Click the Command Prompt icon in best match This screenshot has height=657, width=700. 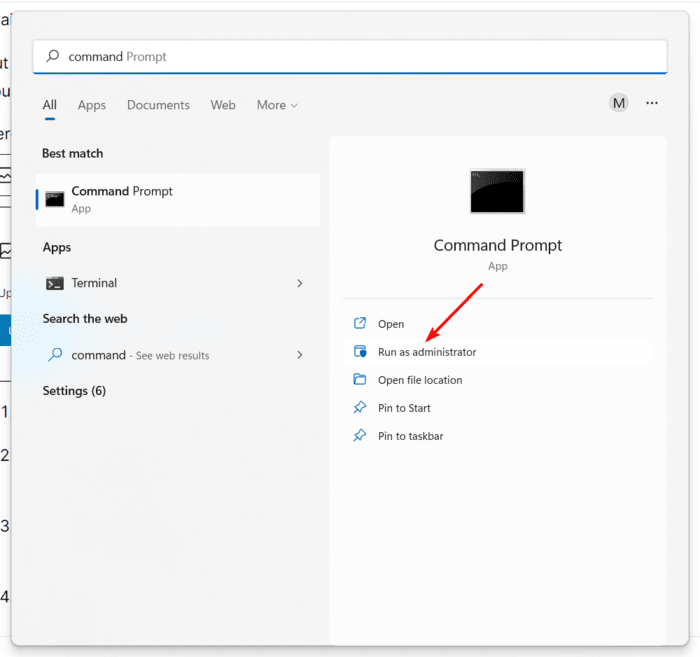point(55,200)
